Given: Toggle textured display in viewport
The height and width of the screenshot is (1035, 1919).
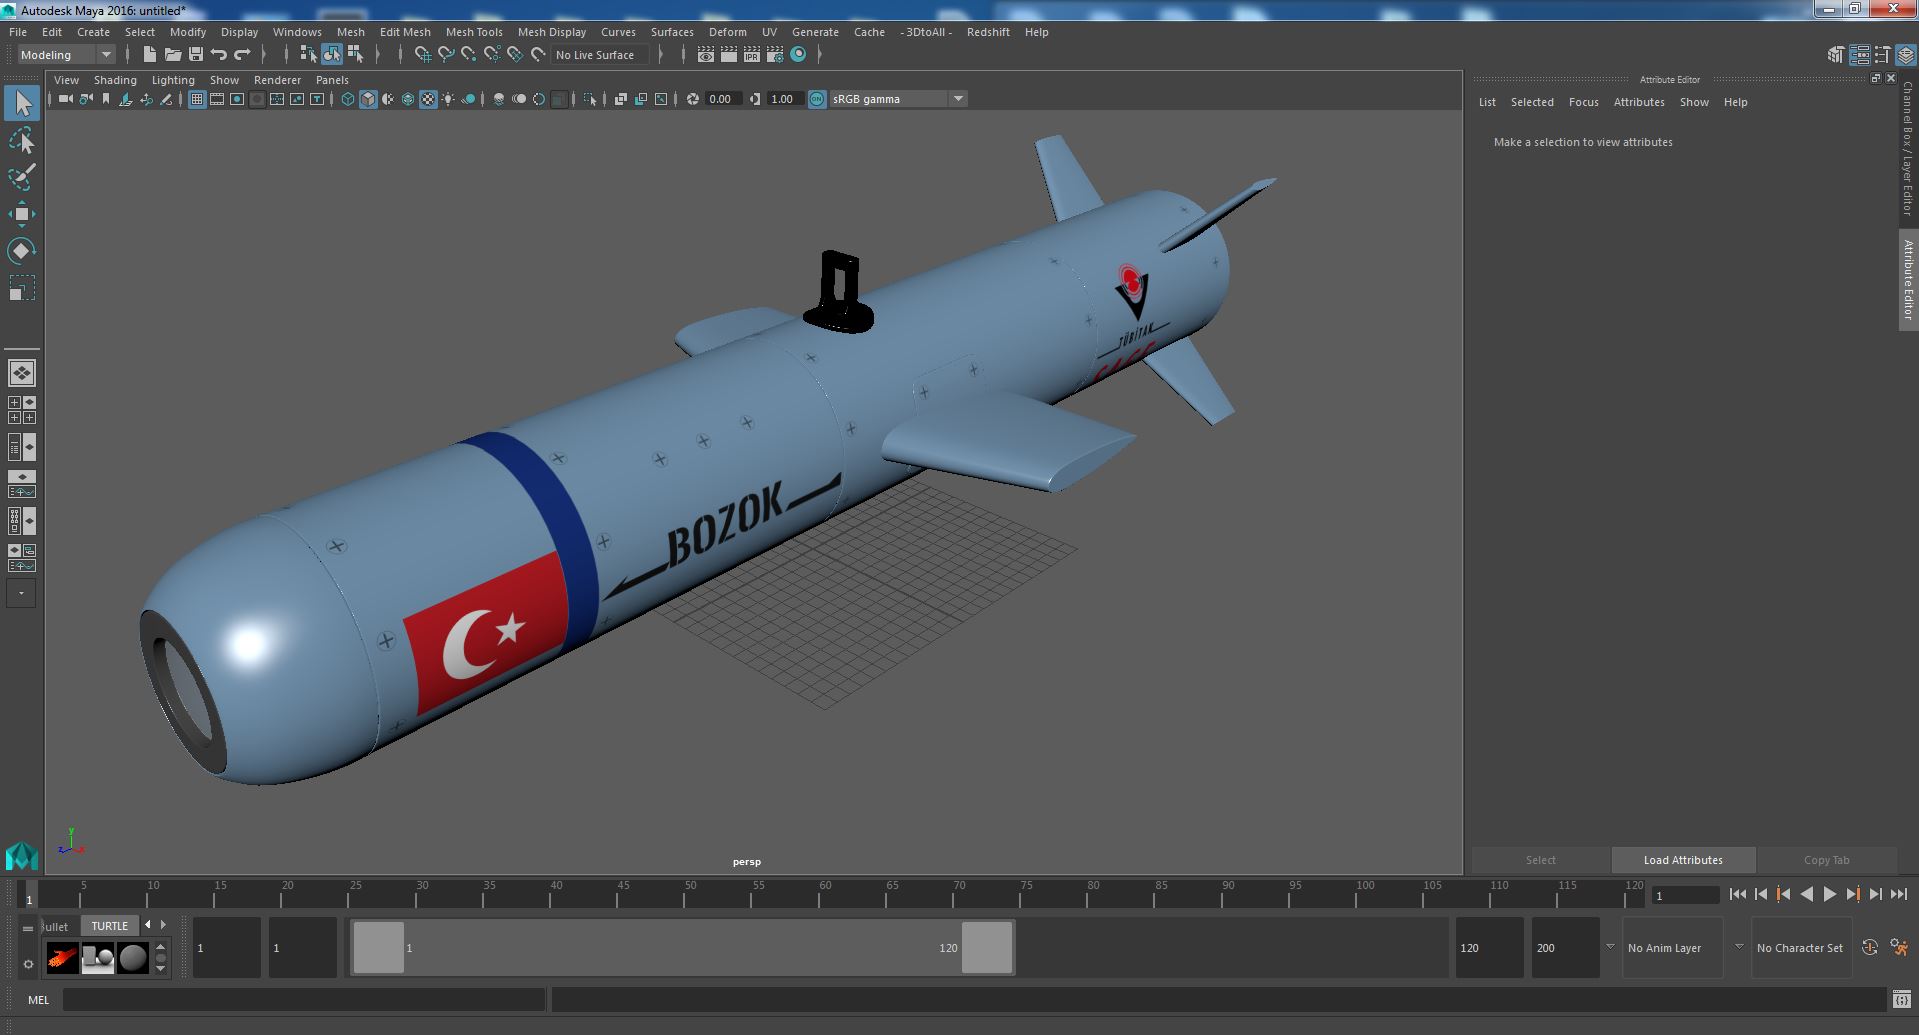Looking at the screenshot, I should click(x=428, y=99).
